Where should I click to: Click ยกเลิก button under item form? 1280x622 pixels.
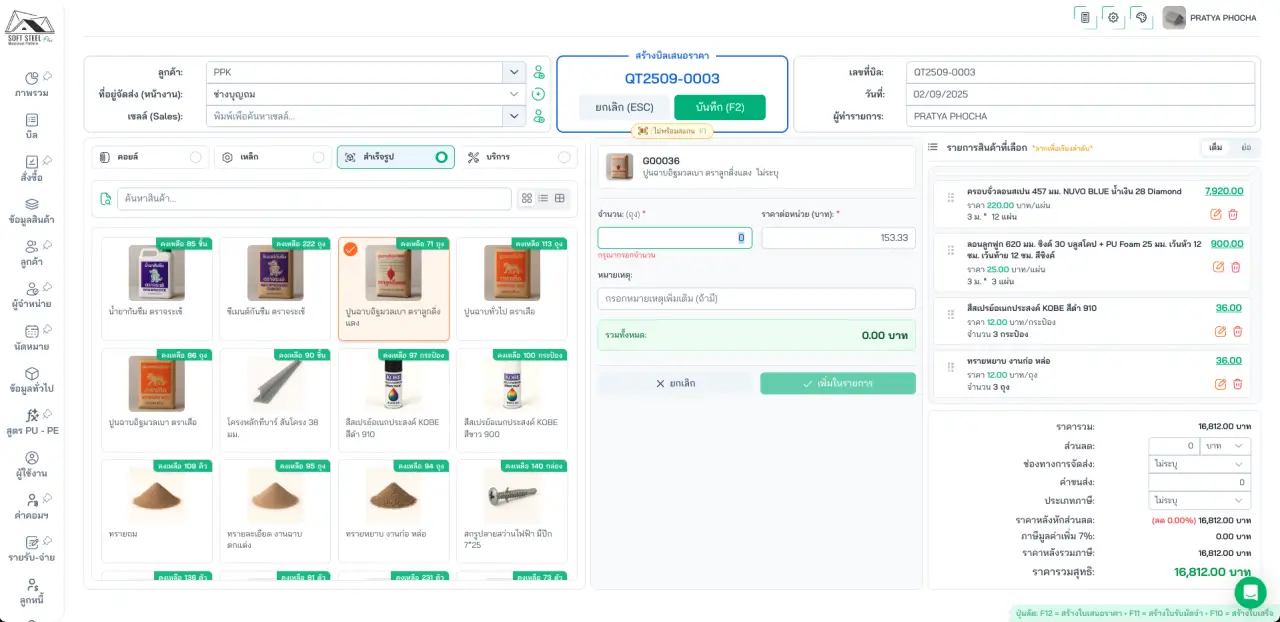tap(675, 383)
